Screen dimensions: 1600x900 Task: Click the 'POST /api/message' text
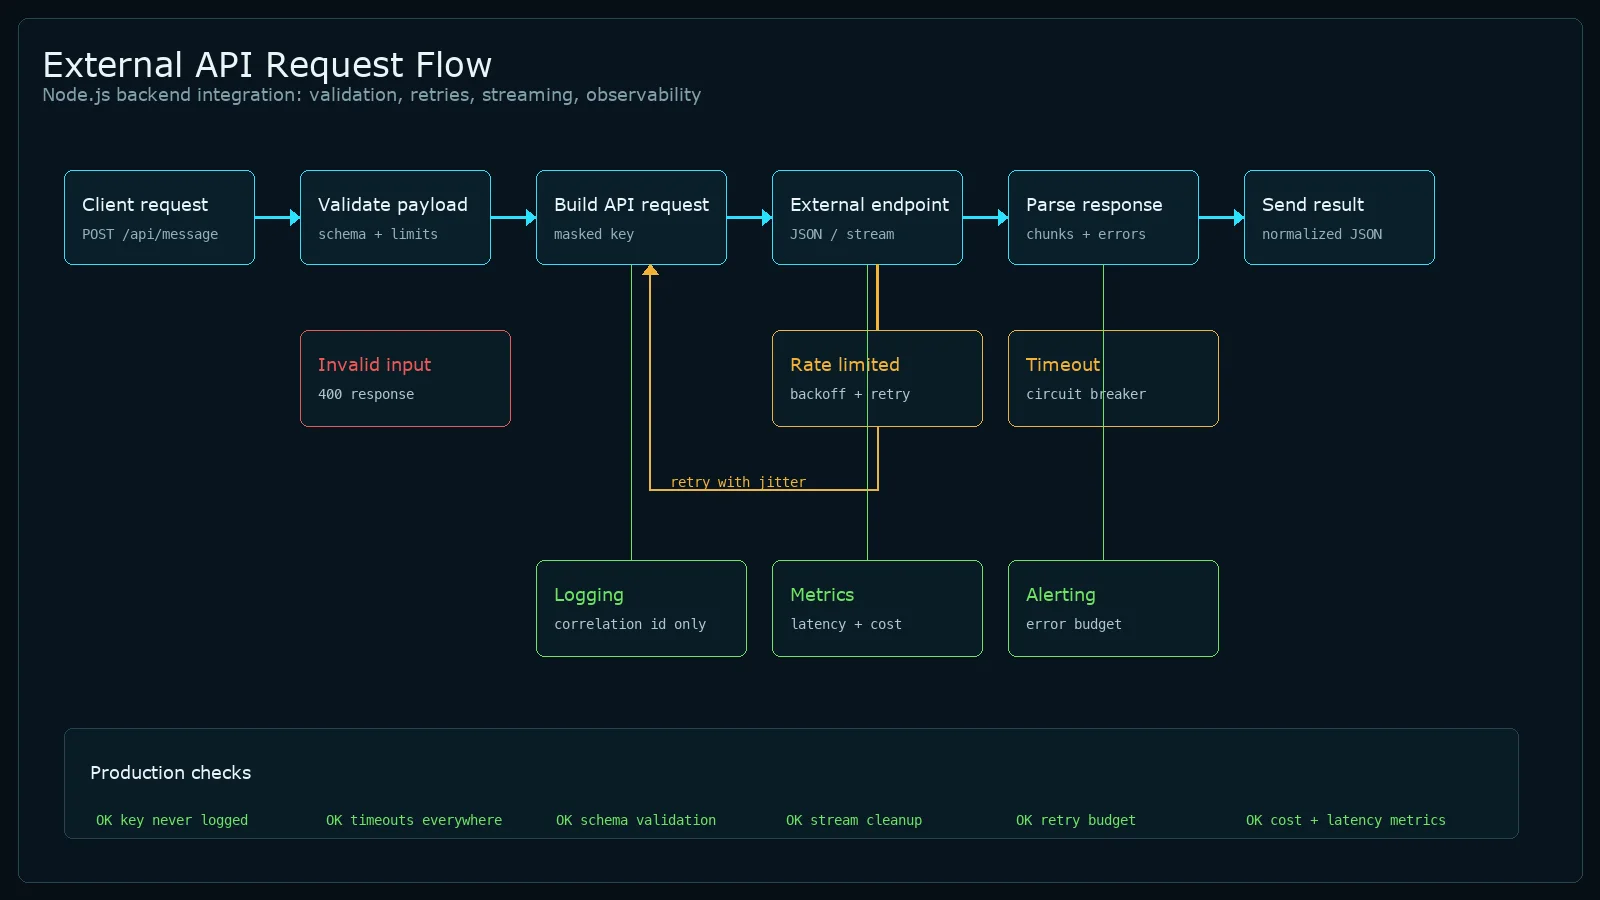pos(150,234)
